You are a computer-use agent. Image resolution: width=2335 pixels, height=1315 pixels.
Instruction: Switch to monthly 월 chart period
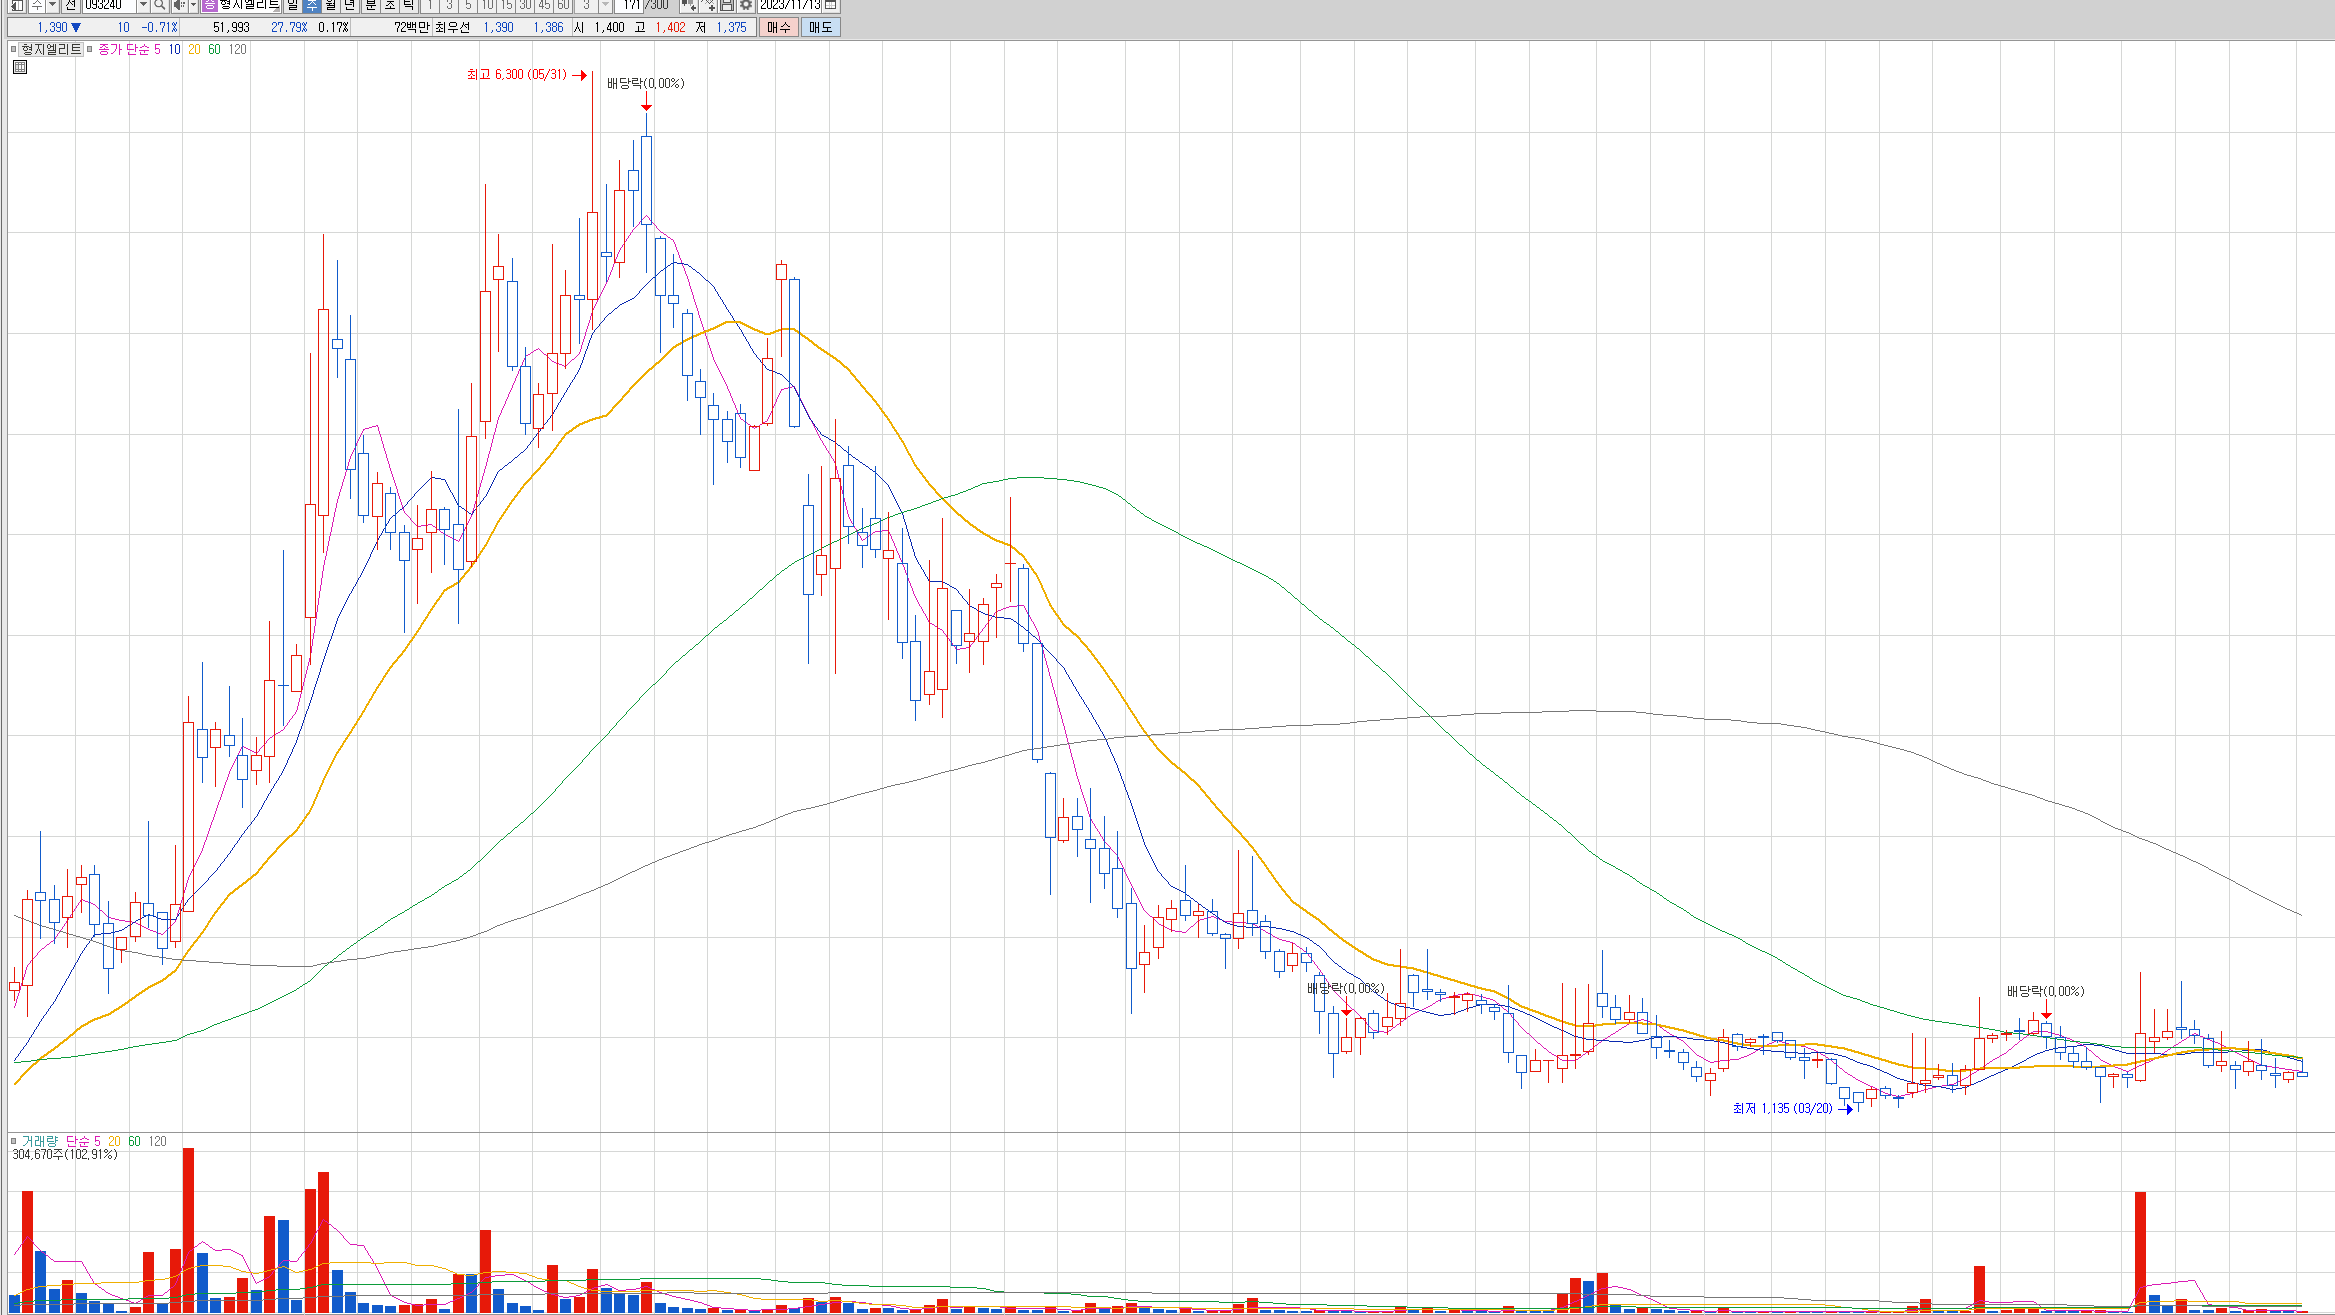pos(331,5)
